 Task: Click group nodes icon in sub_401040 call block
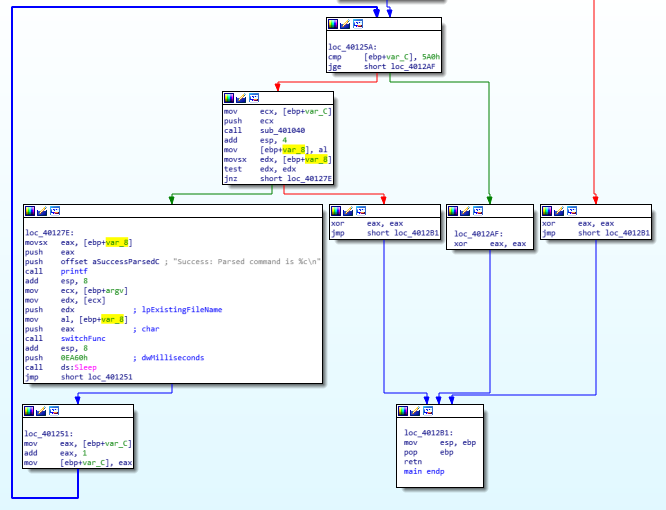click(x=254, y=98)
